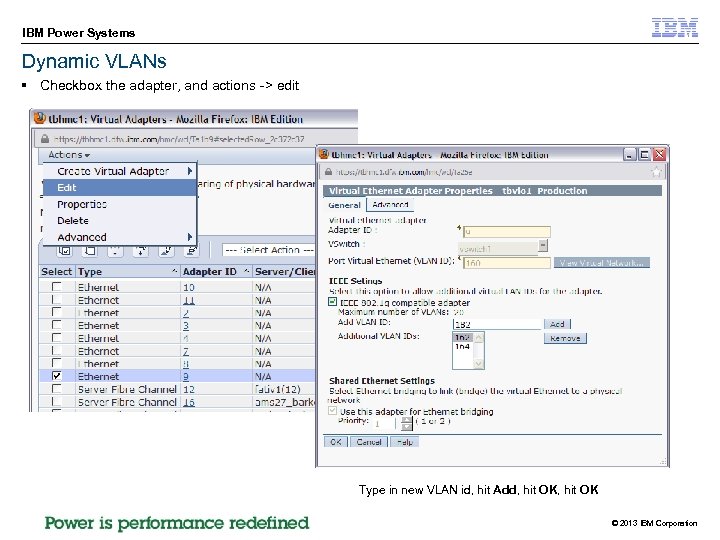The width and height of the screenshot is (720, 540).
Task: Click the Firefox icon in the properties window title bar
Action: (324, 154)
